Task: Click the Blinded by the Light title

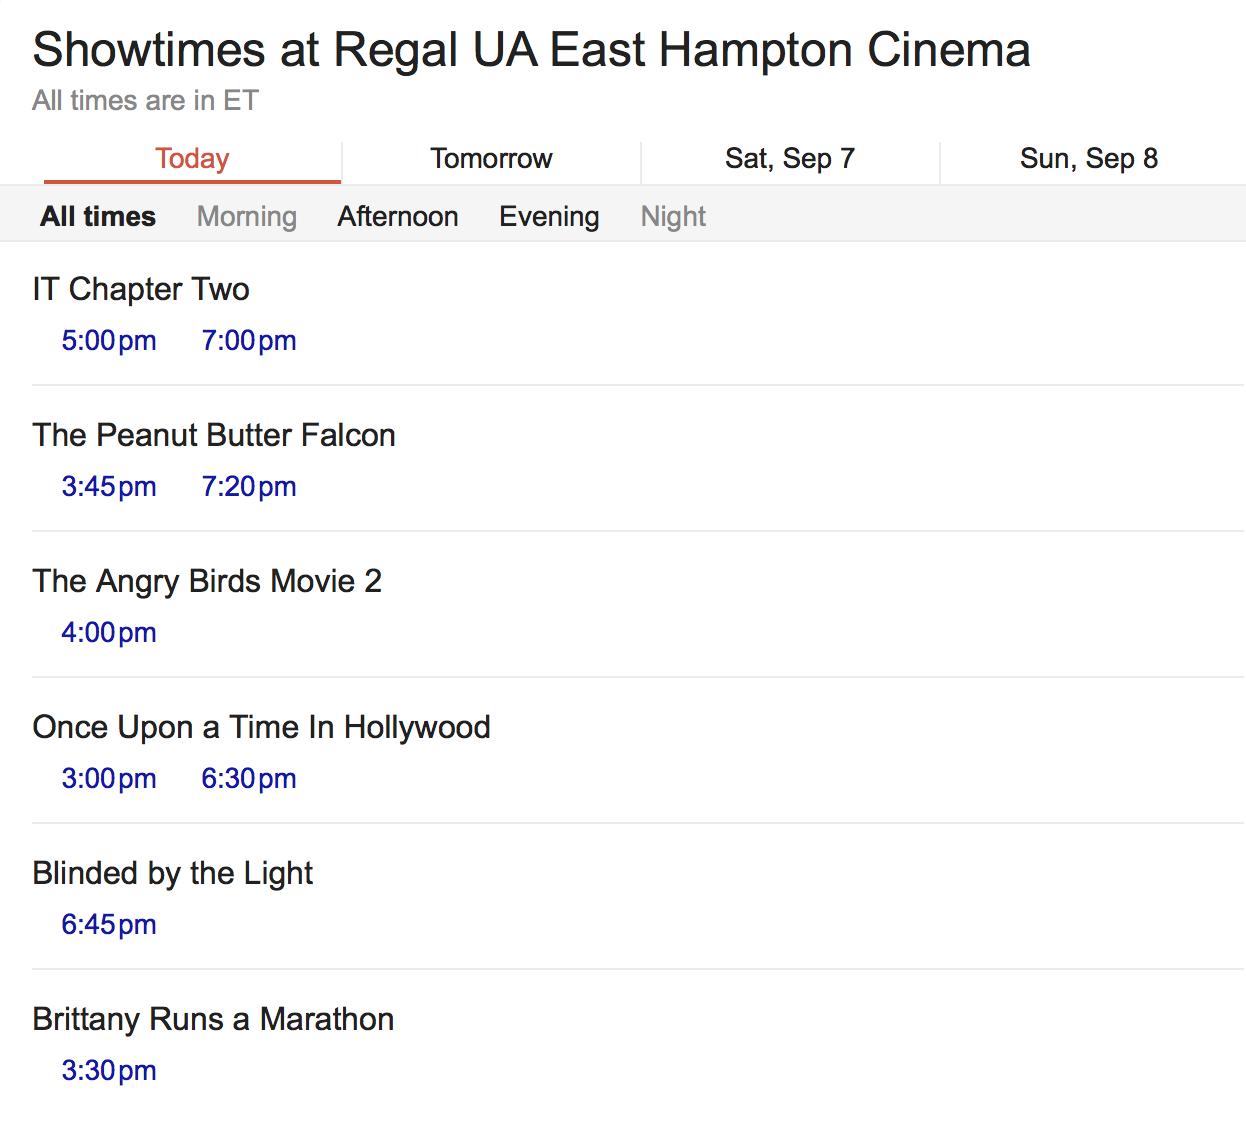Action: click(x=172, y=874)
